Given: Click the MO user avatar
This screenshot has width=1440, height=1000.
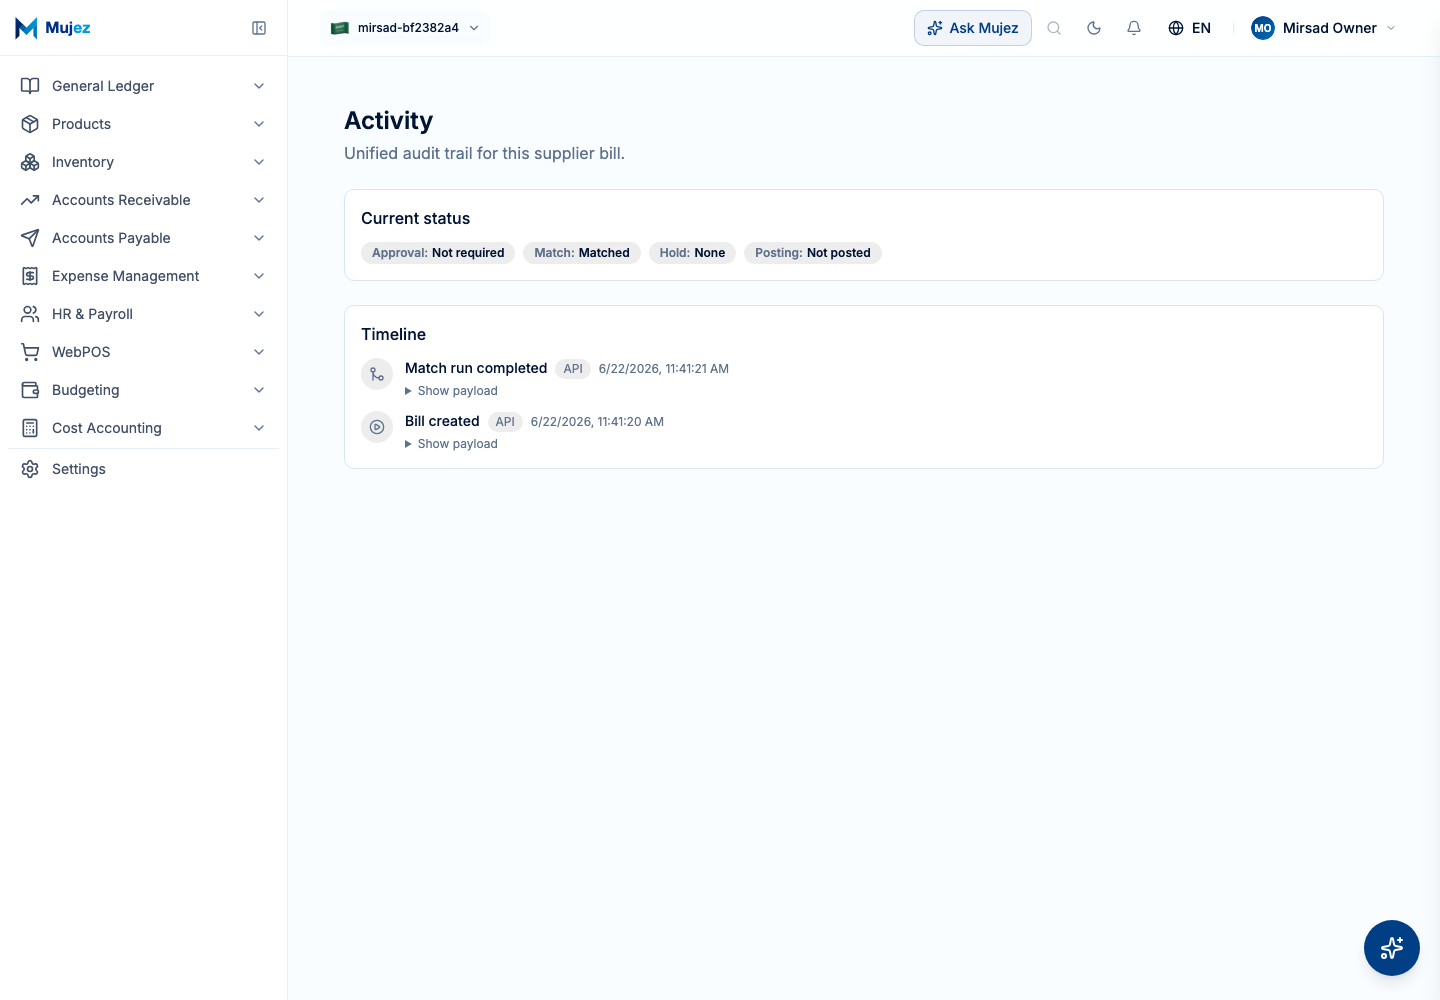Looking at the screenshot, I should tap(1263, 28).
